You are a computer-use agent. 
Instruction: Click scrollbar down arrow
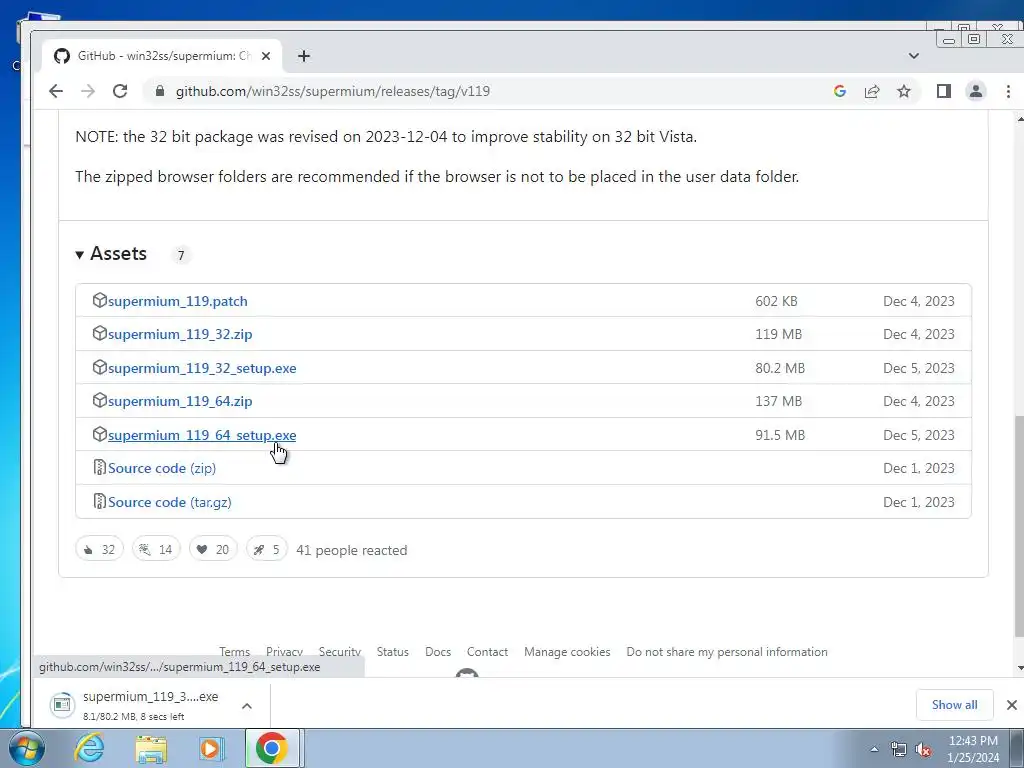coord(1019,669)
